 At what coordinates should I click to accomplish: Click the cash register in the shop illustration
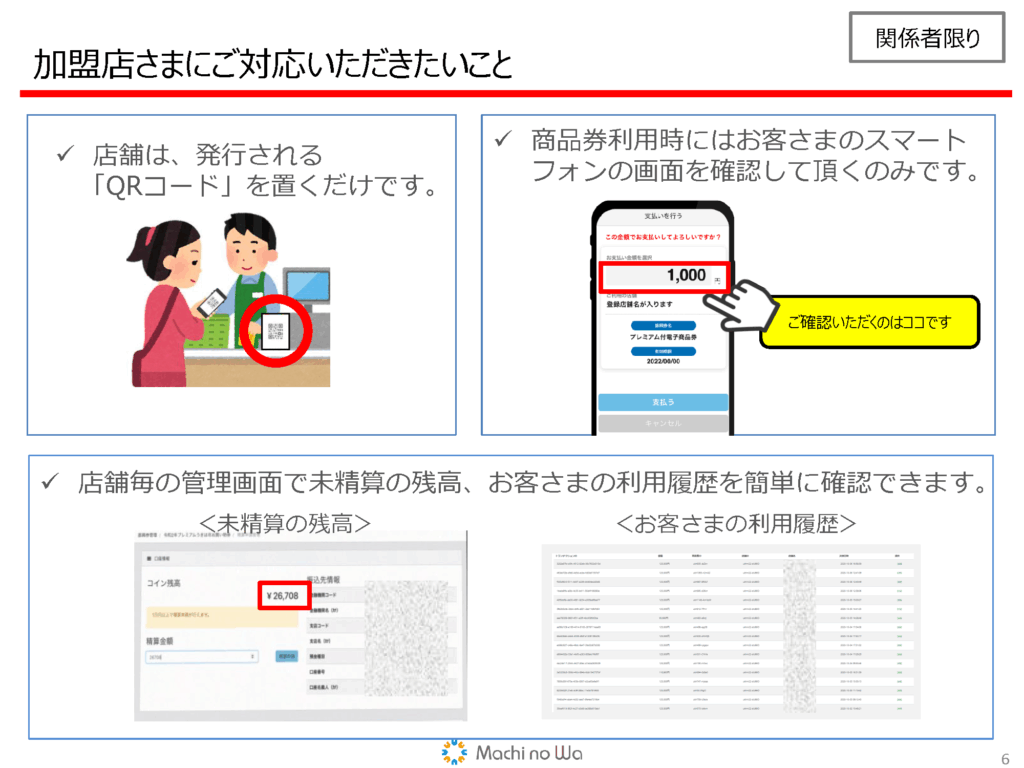tap(305, 287)
